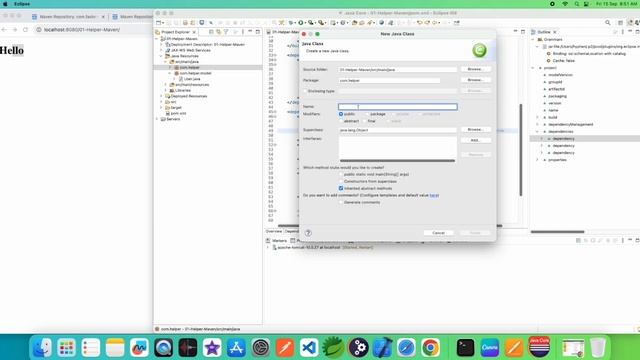The image size is (640, 360).
Task: Browse for the Source folder
Action: pos(476,69)
